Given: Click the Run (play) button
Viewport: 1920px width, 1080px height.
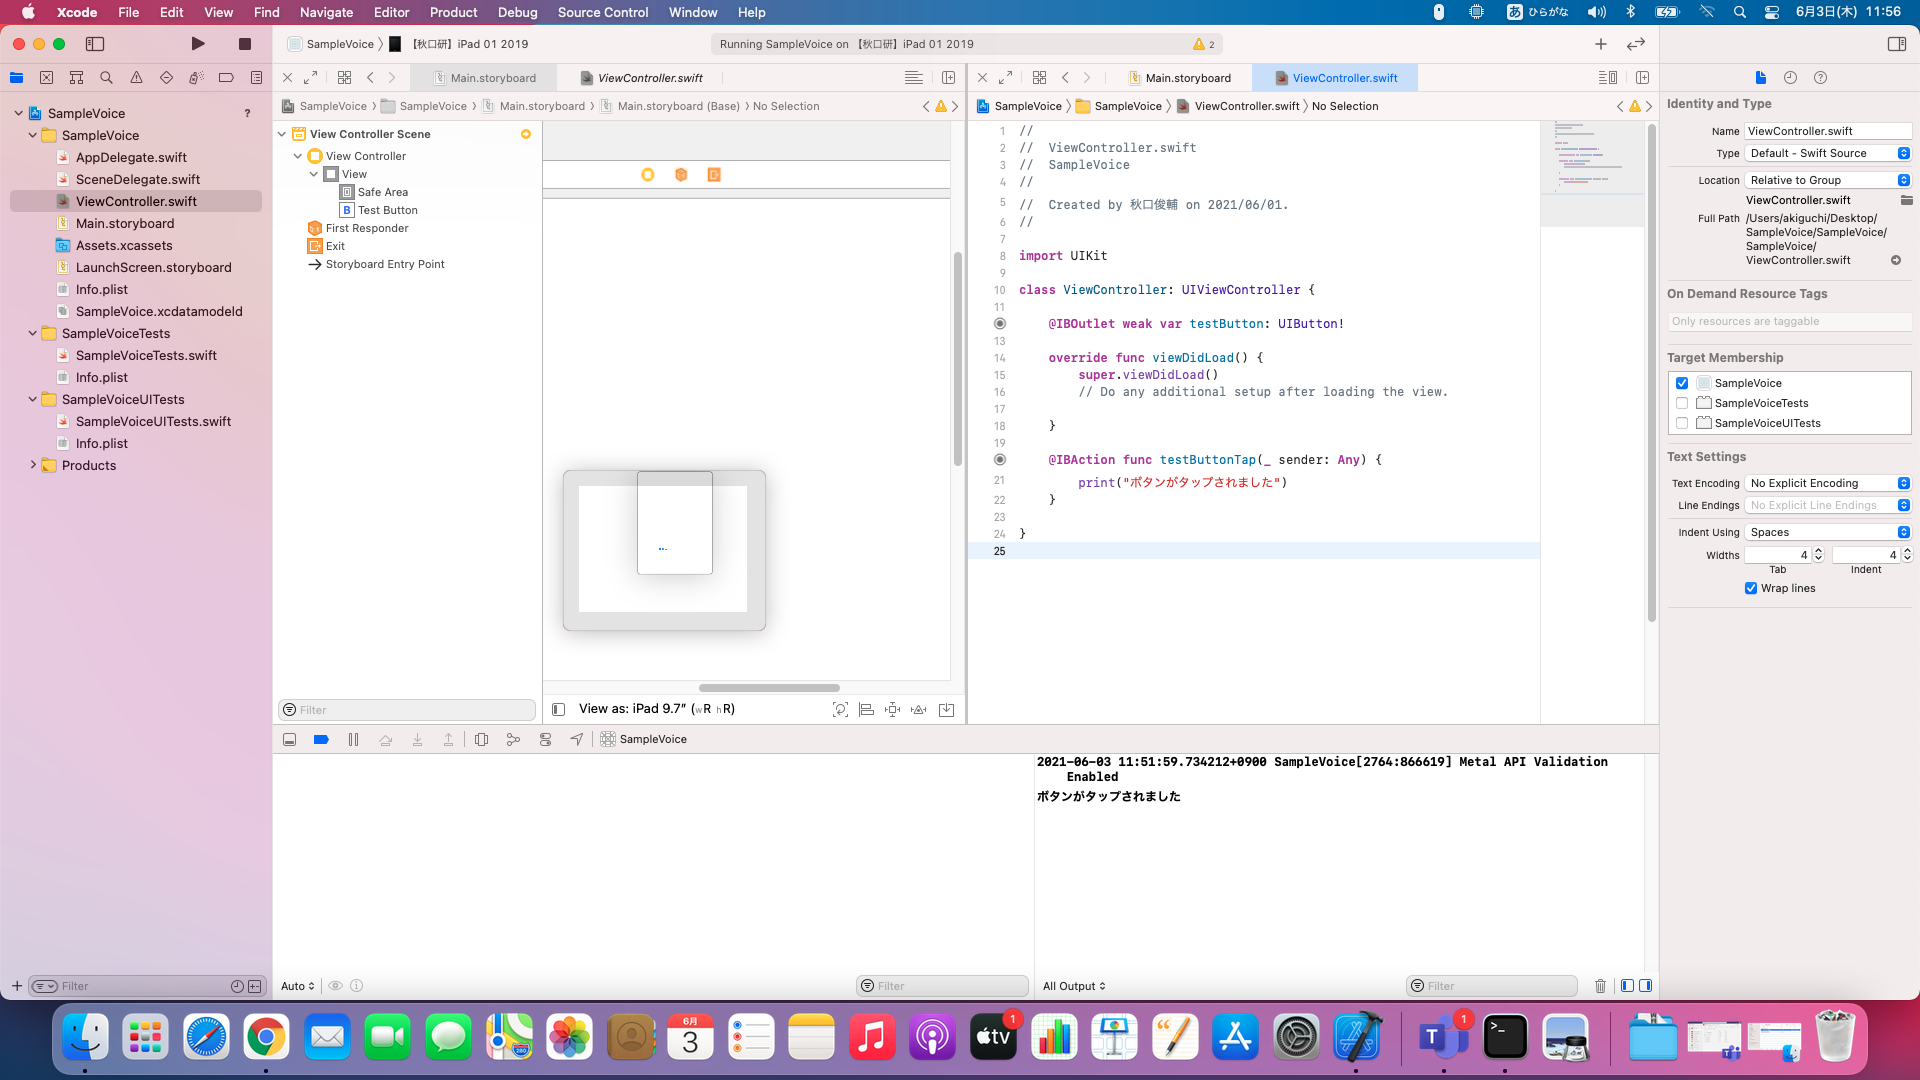Looking at the screenshot, I should pyautogui.click(x=198, y=44).
